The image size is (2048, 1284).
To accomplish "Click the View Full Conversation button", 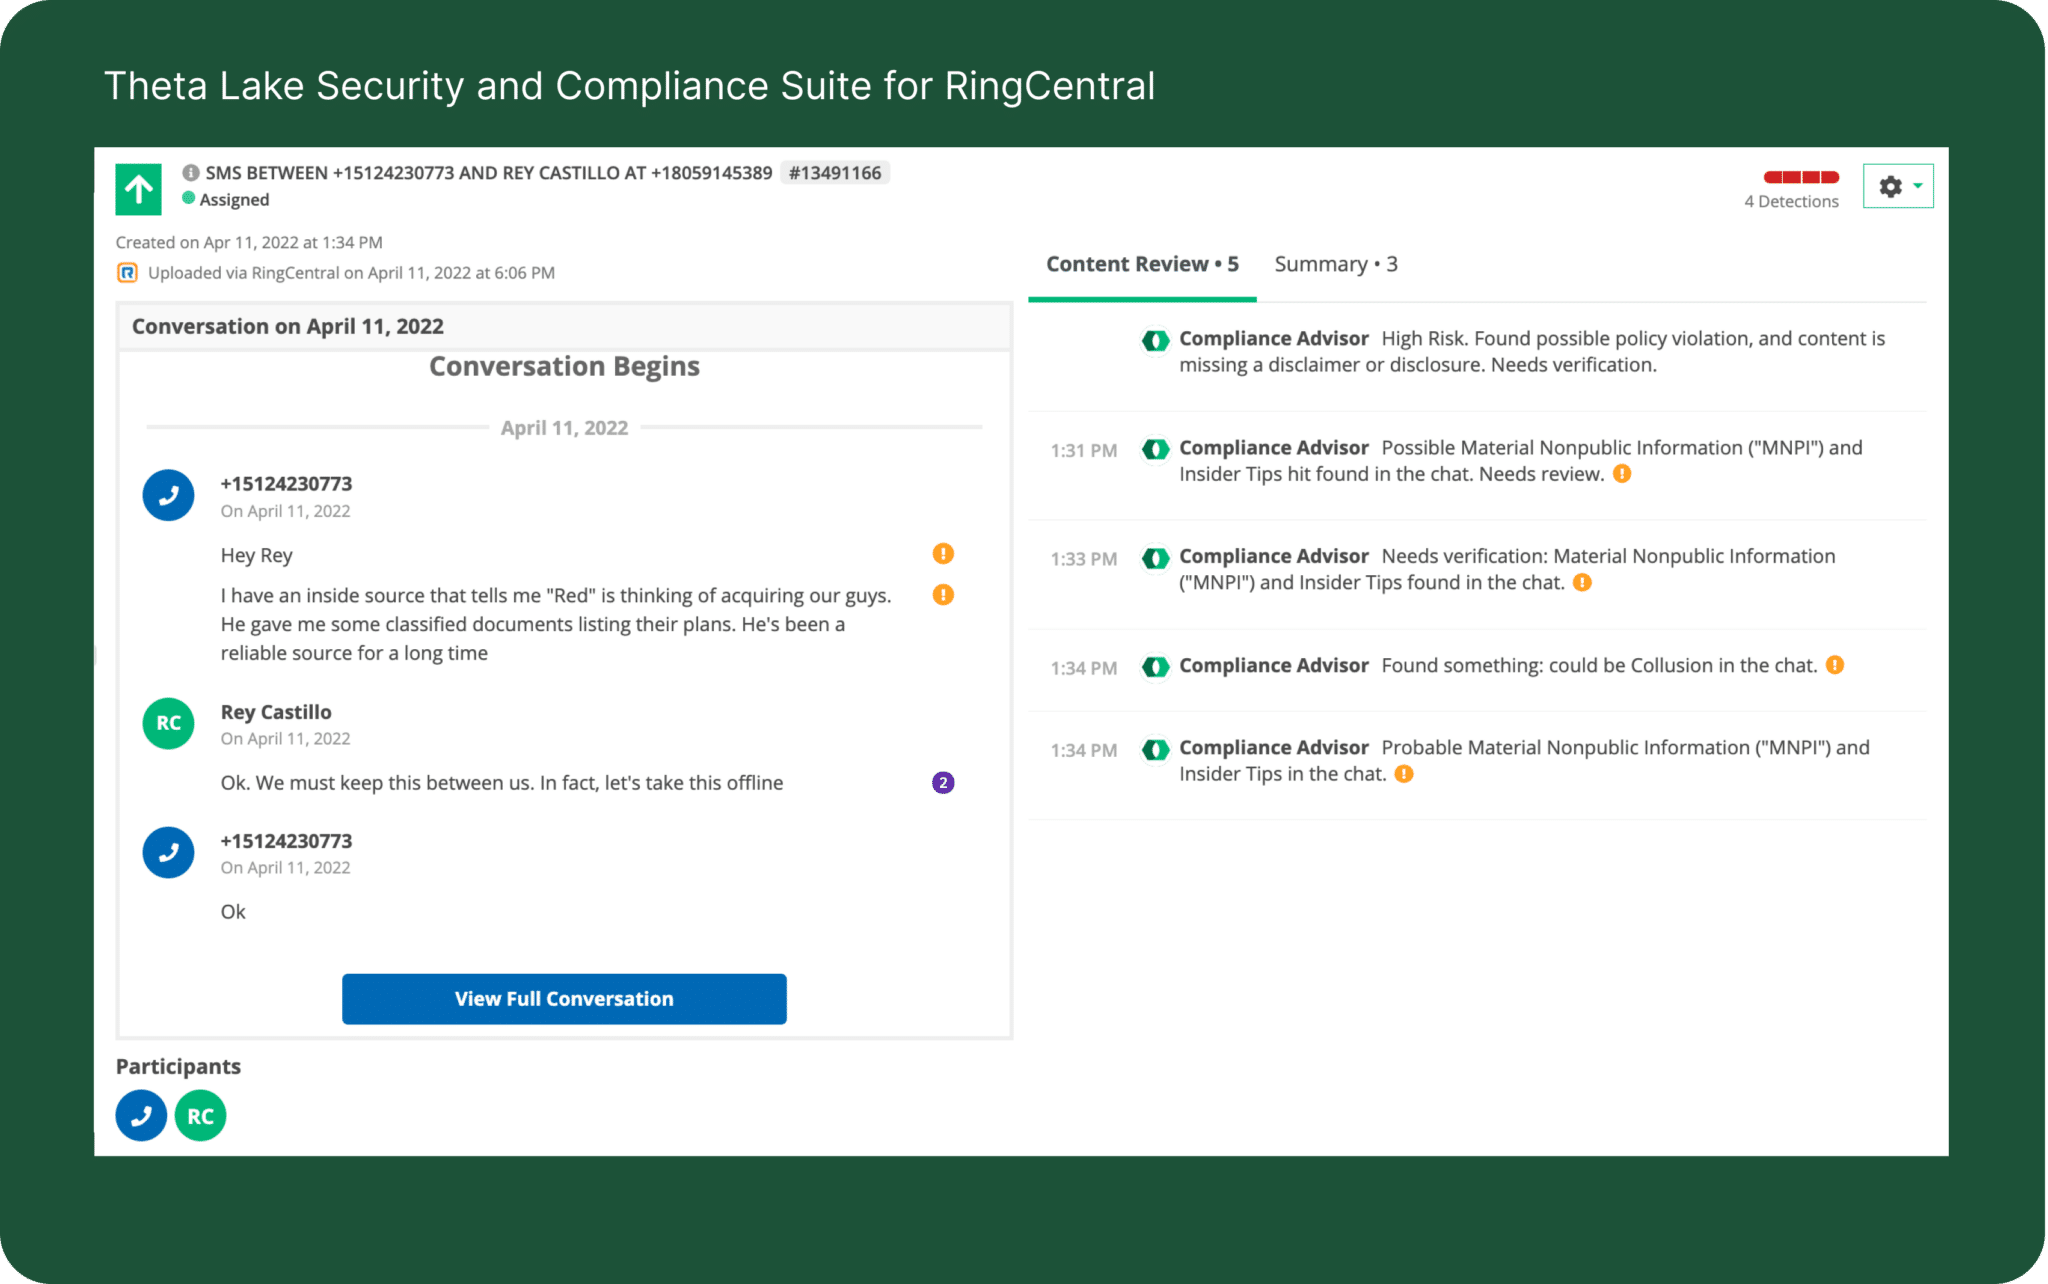I will pos(564,998).
